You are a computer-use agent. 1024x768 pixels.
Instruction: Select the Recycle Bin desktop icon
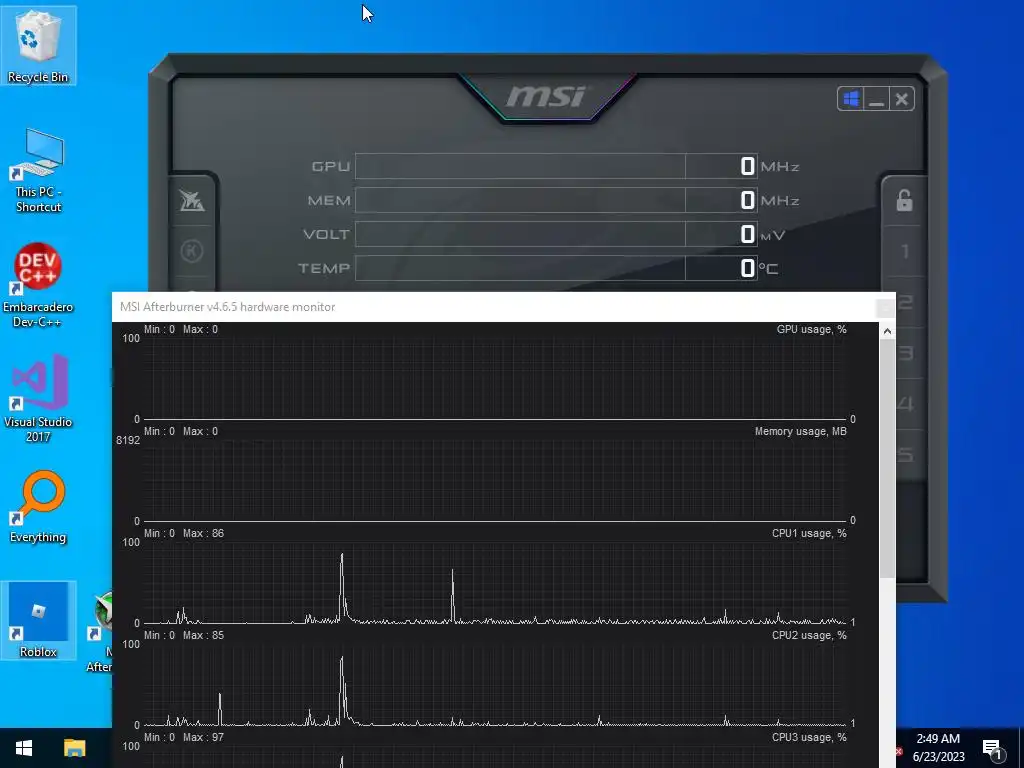(x=38, y=46)
